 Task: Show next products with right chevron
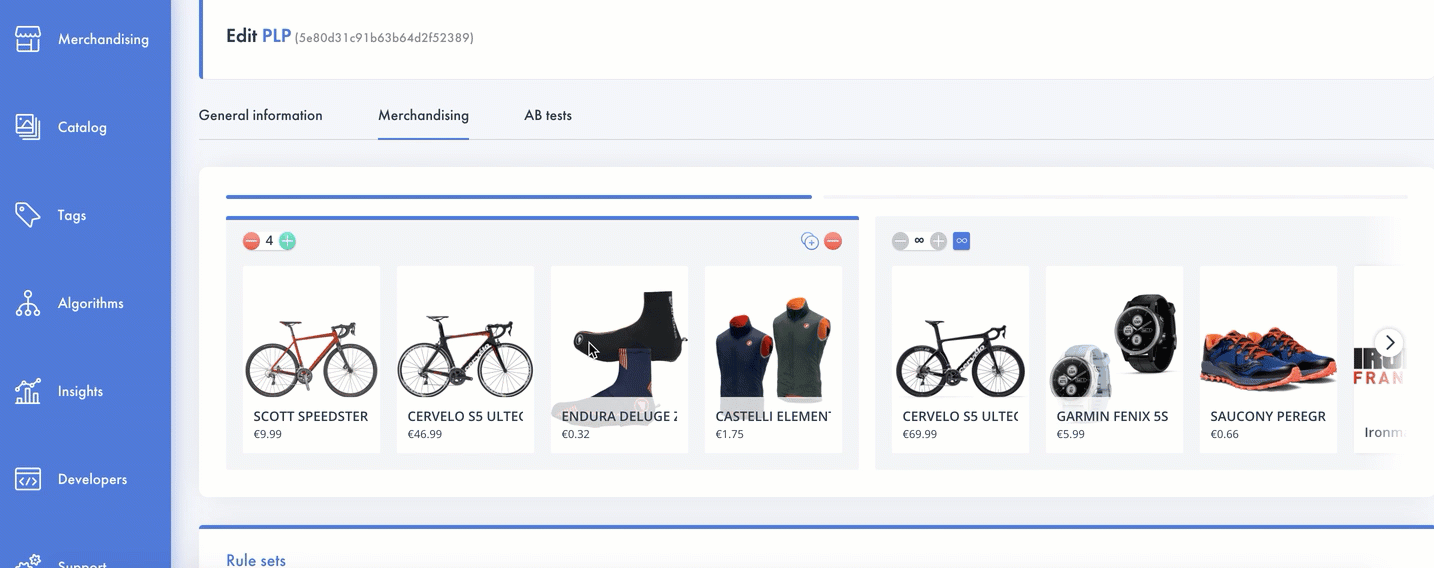[1389, 342]
